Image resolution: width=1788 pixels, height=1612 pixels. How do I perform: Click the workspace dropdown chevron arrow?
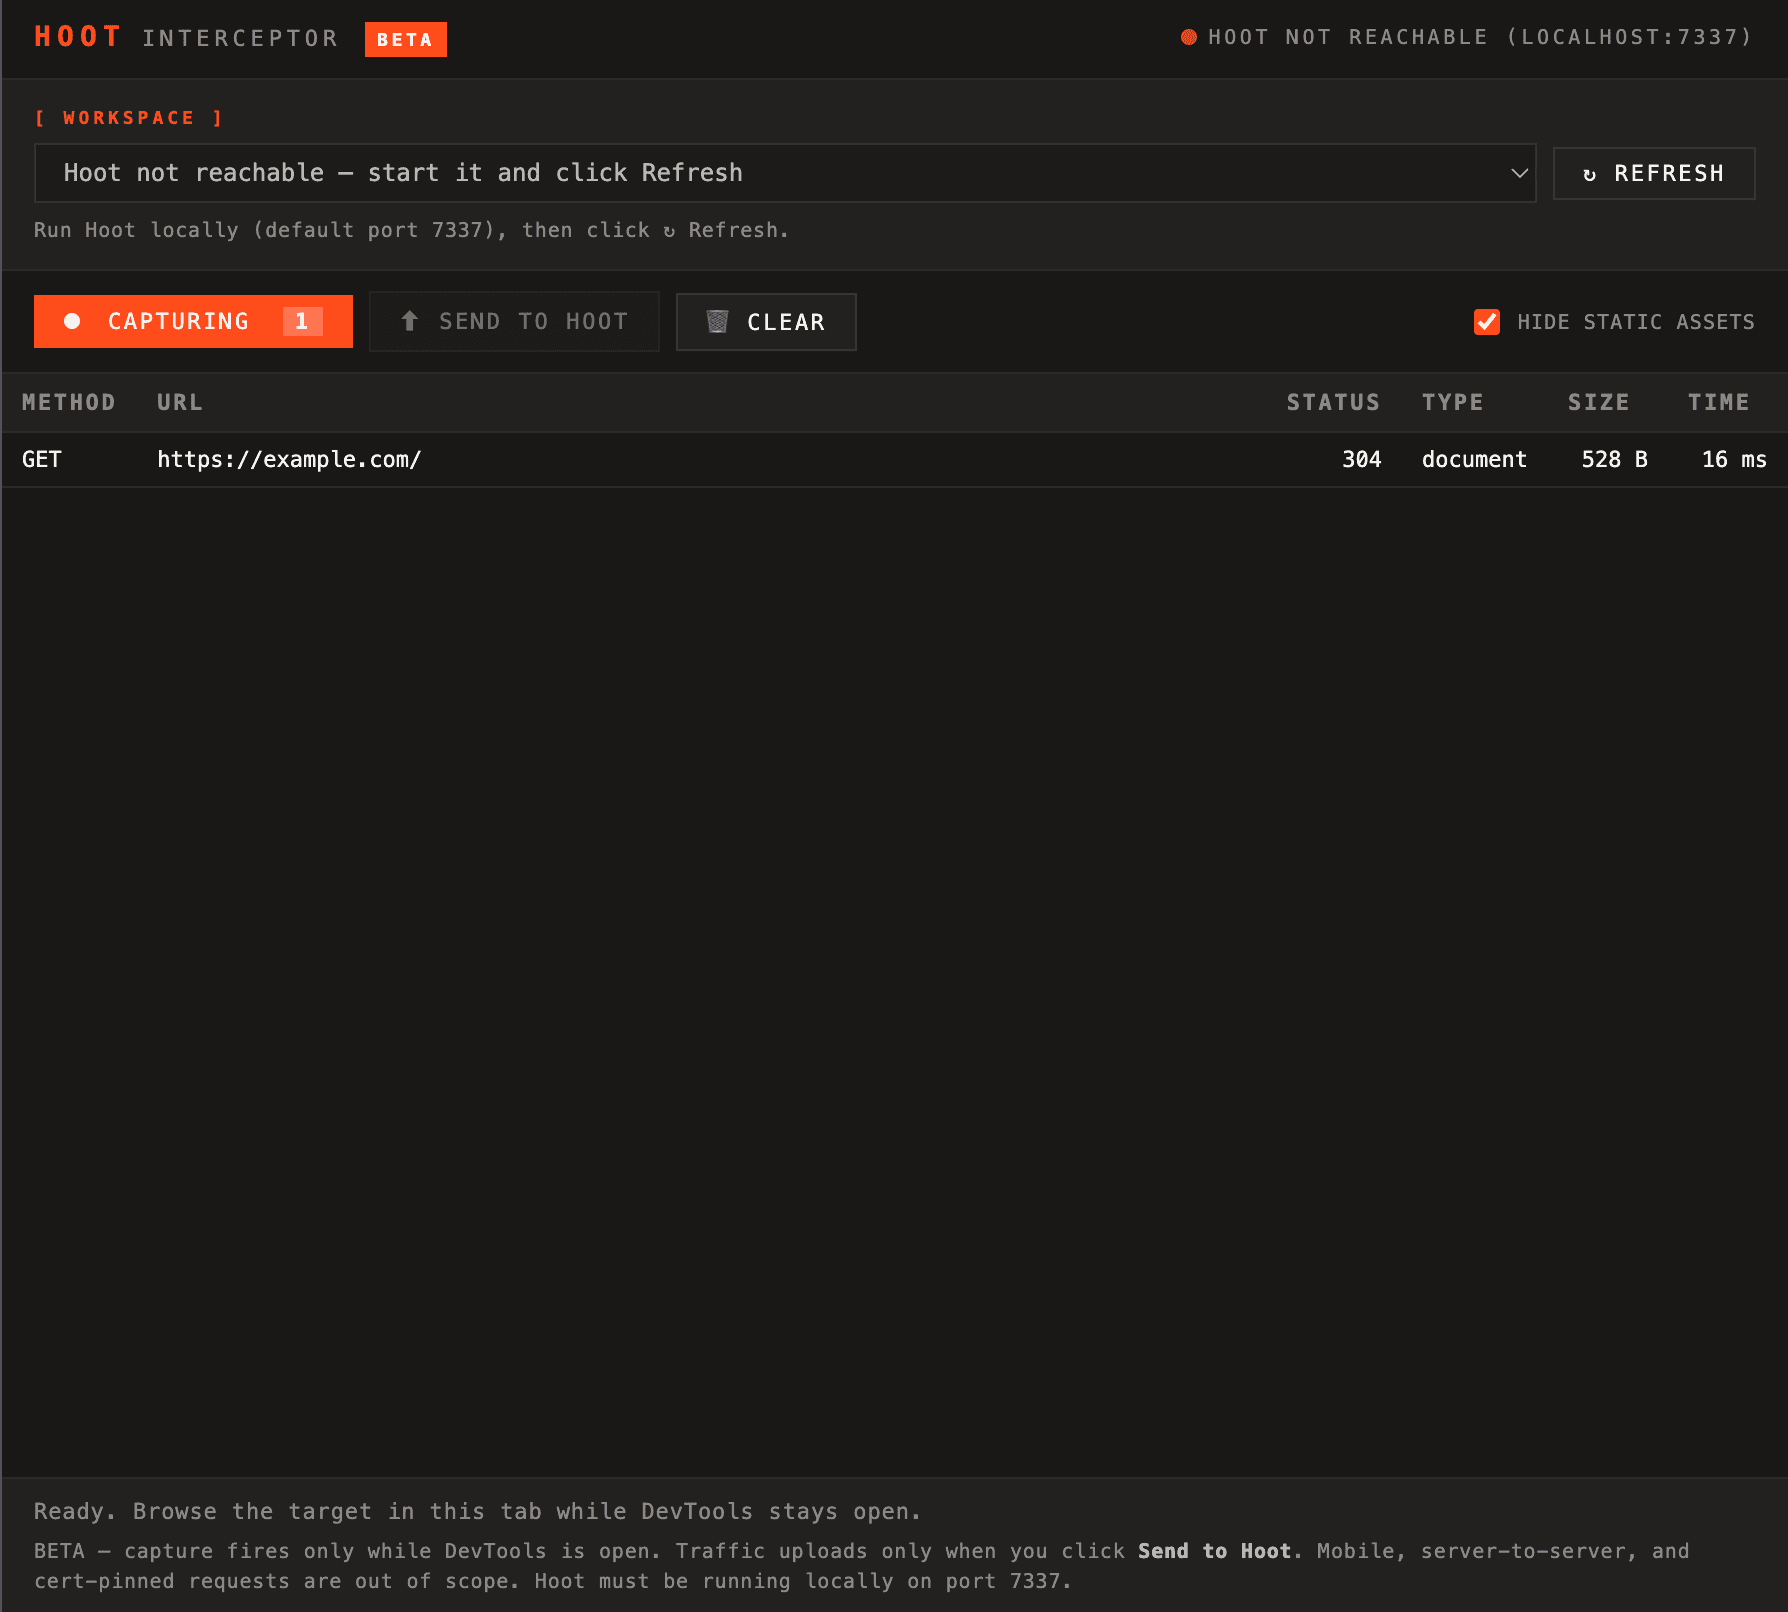(1519, 173)
